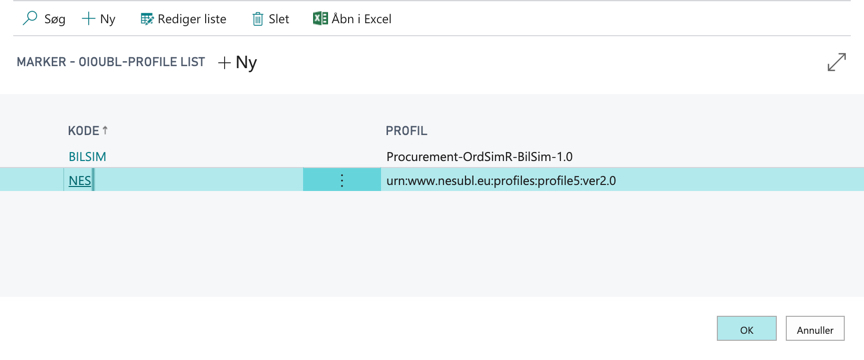Cancel with the Annuller button

click(815, 329)
